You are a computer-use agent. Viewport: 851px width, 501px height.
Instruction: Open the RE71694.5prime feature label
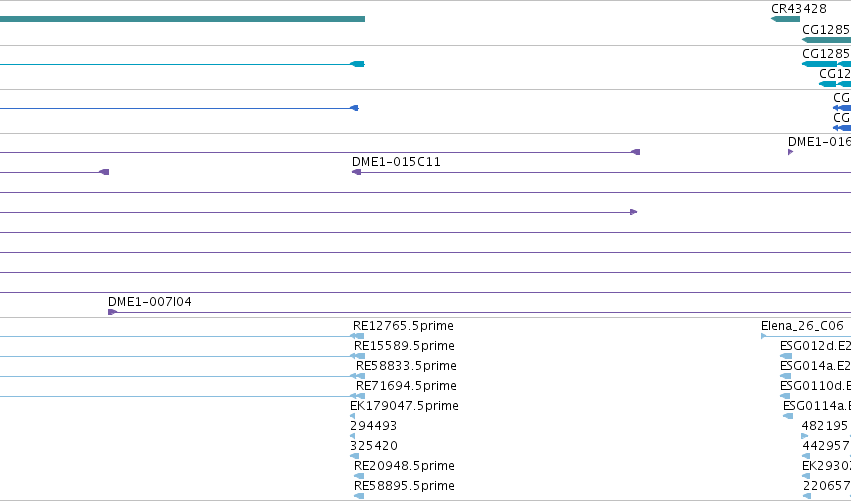[x=406, y=386]
